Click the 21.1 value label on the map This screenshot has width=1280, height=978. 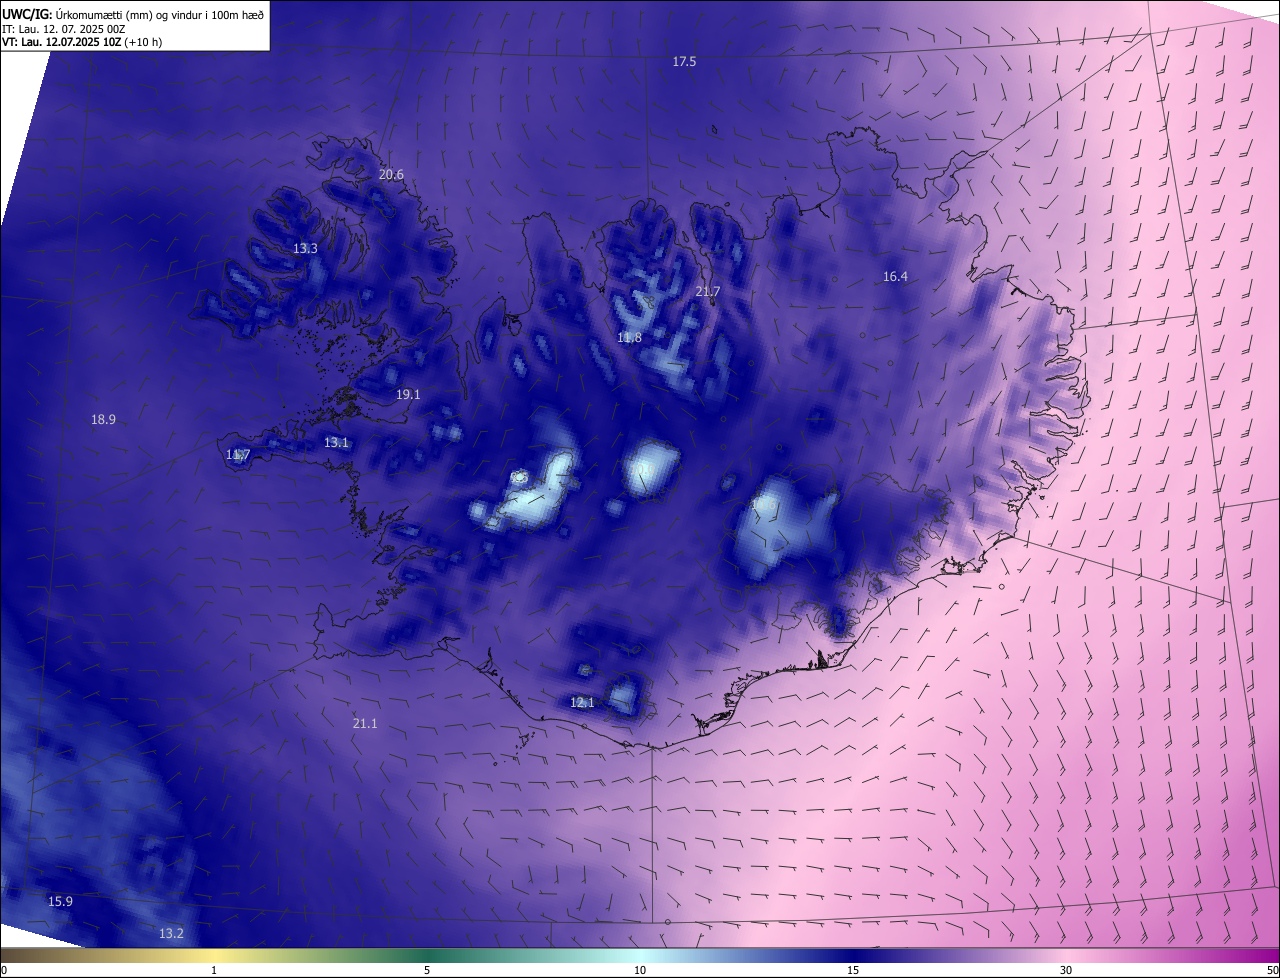tap(365, 724)
